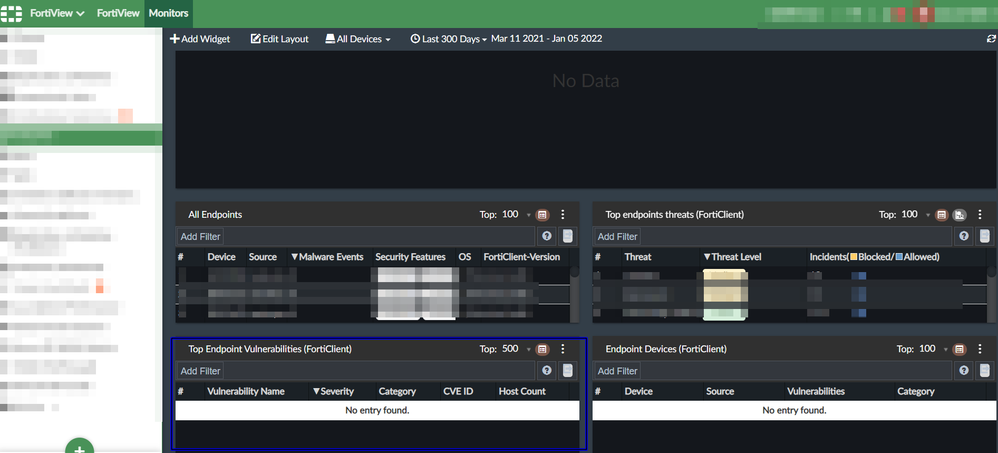Click table view icon in All Endpoints widget
The image size is (998, 453).
pos(543,215)
